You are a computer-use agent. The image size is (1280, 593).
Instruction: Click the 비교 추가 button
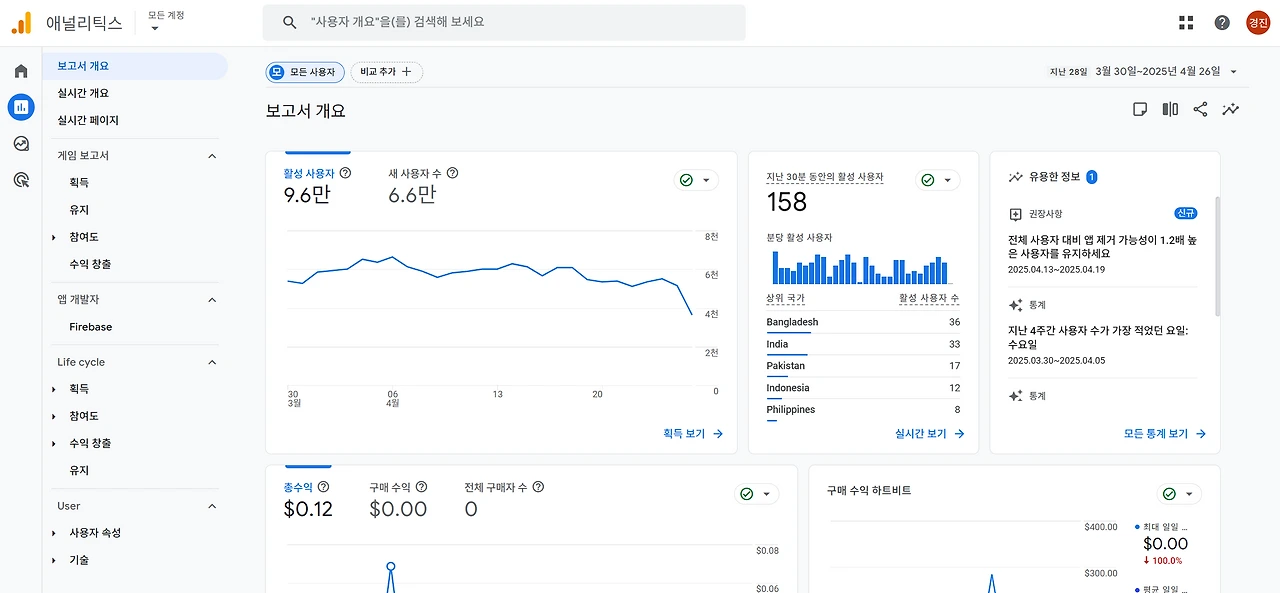pyautogui.click(x=386, y=72)
